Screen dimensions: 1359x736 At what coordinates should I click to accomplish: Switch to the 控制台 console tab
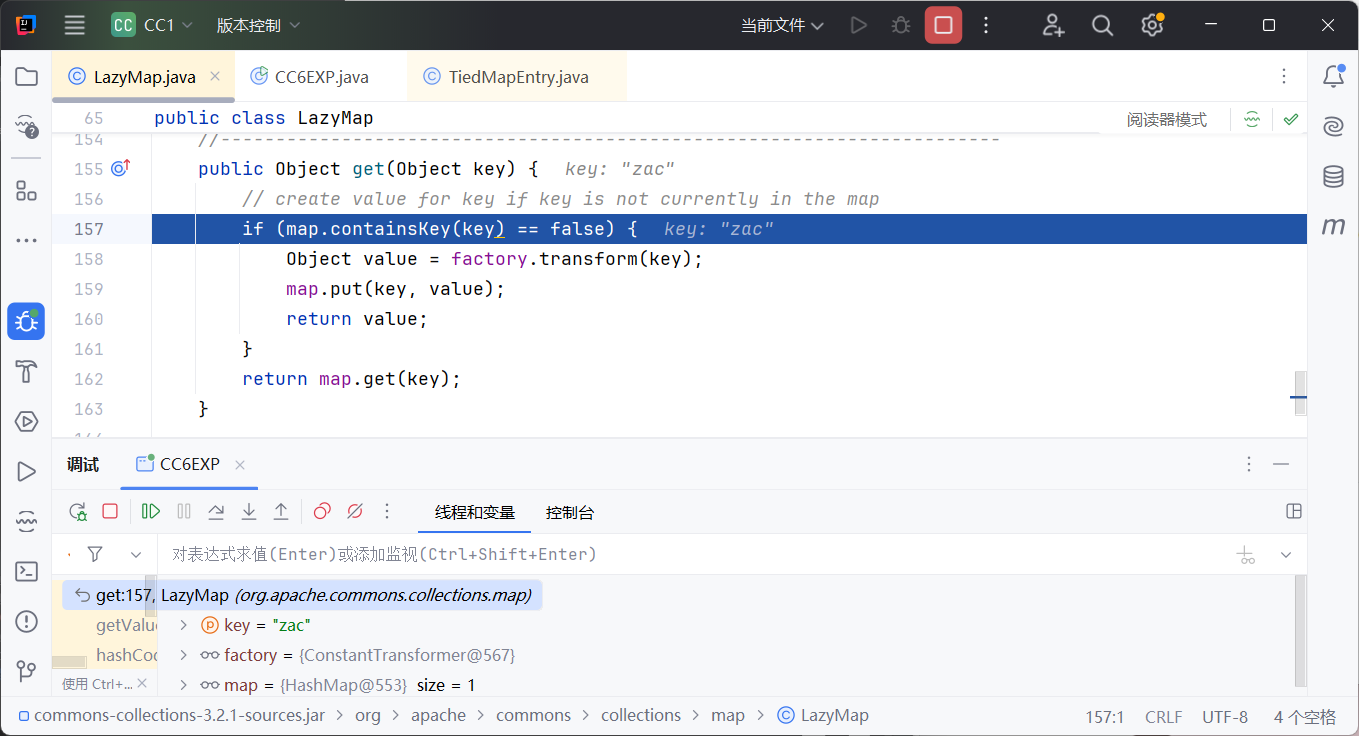click(570, 513)
